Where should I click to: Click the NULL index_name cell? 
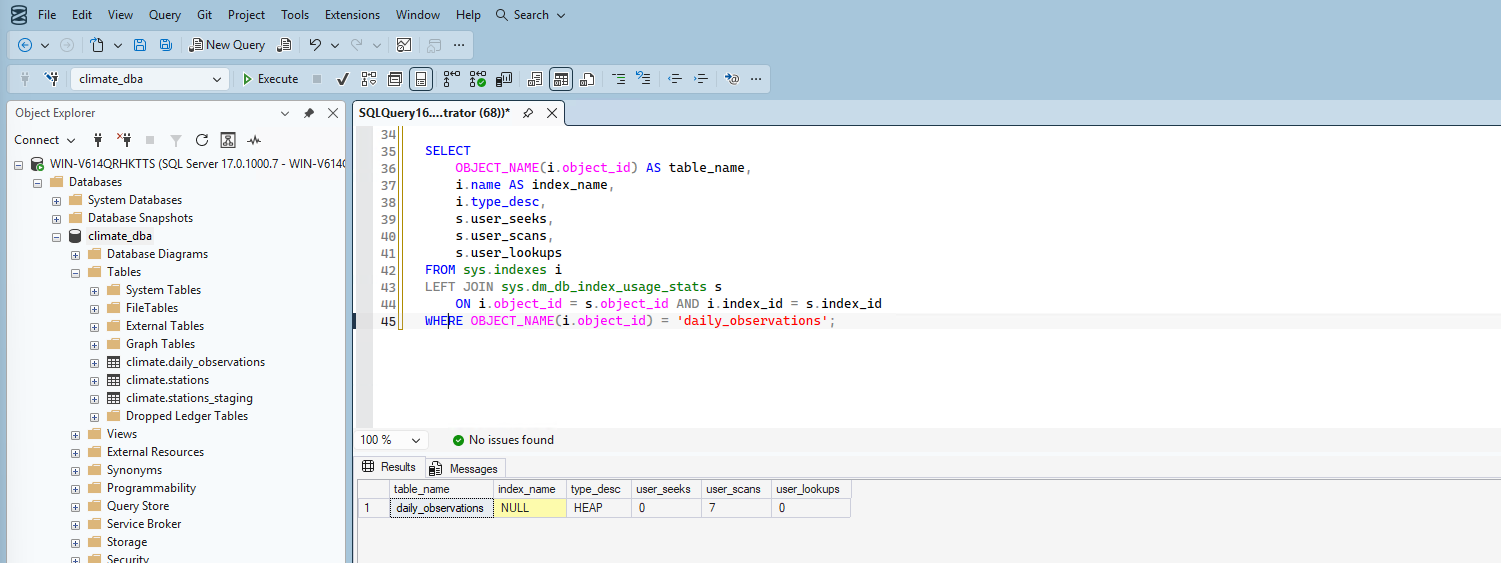[x=529, y=508]
